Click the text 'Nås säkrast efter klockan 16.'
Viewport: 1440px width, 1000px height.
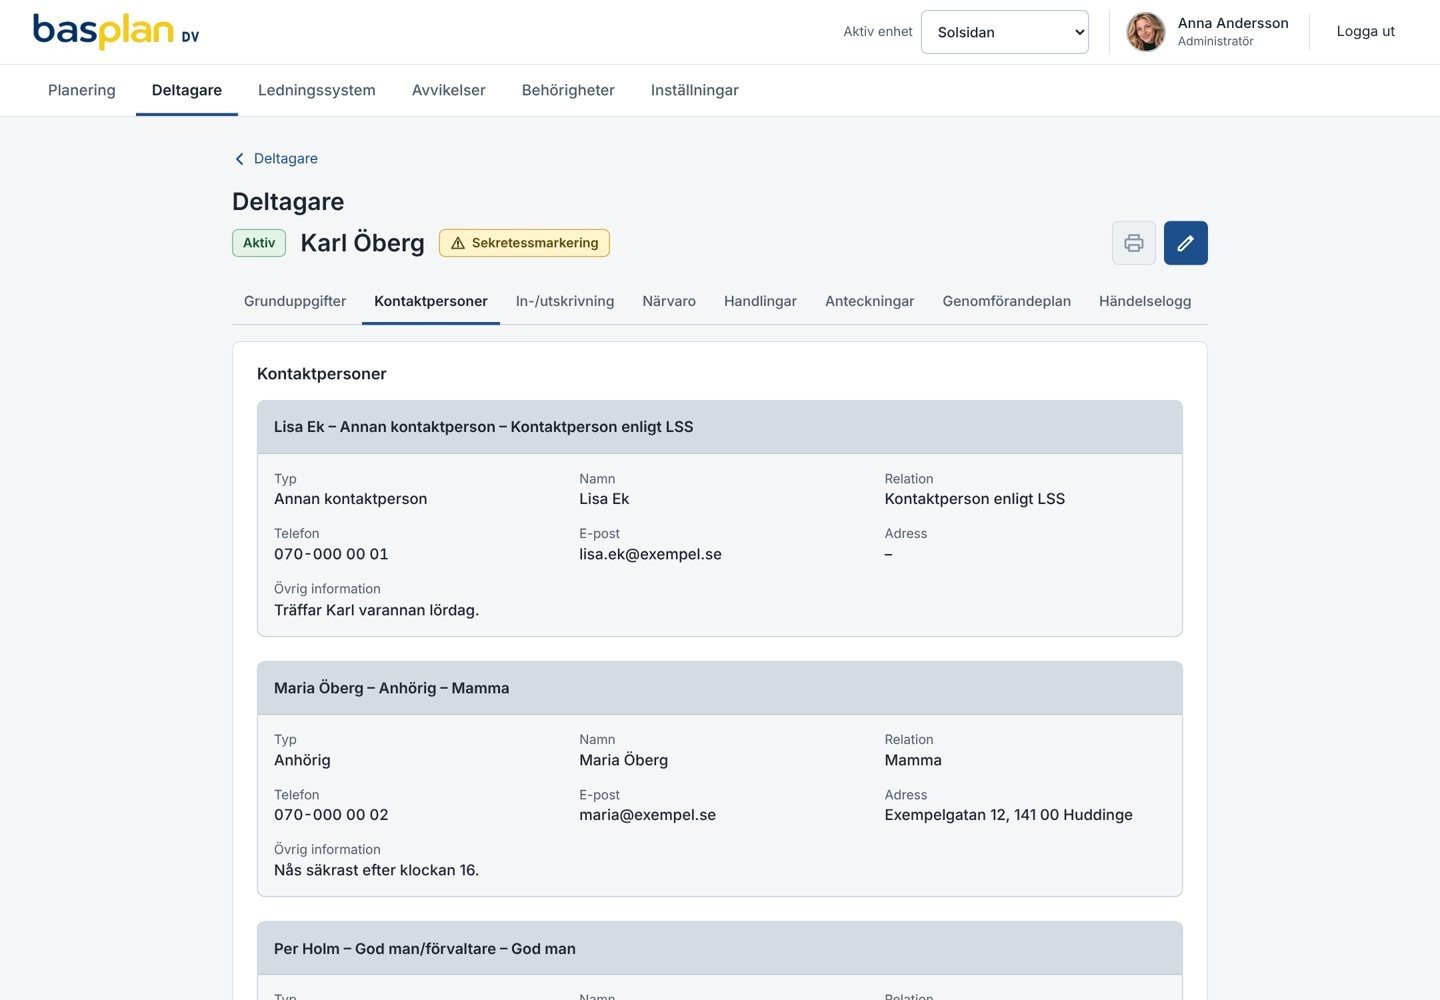376,870
